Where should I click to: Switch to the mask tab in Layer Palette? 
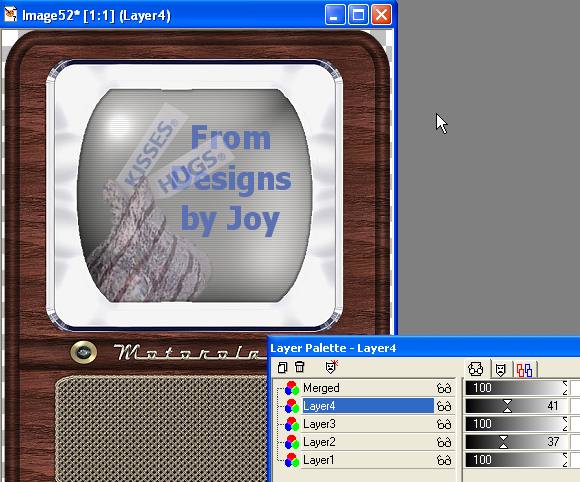[500, 369]
